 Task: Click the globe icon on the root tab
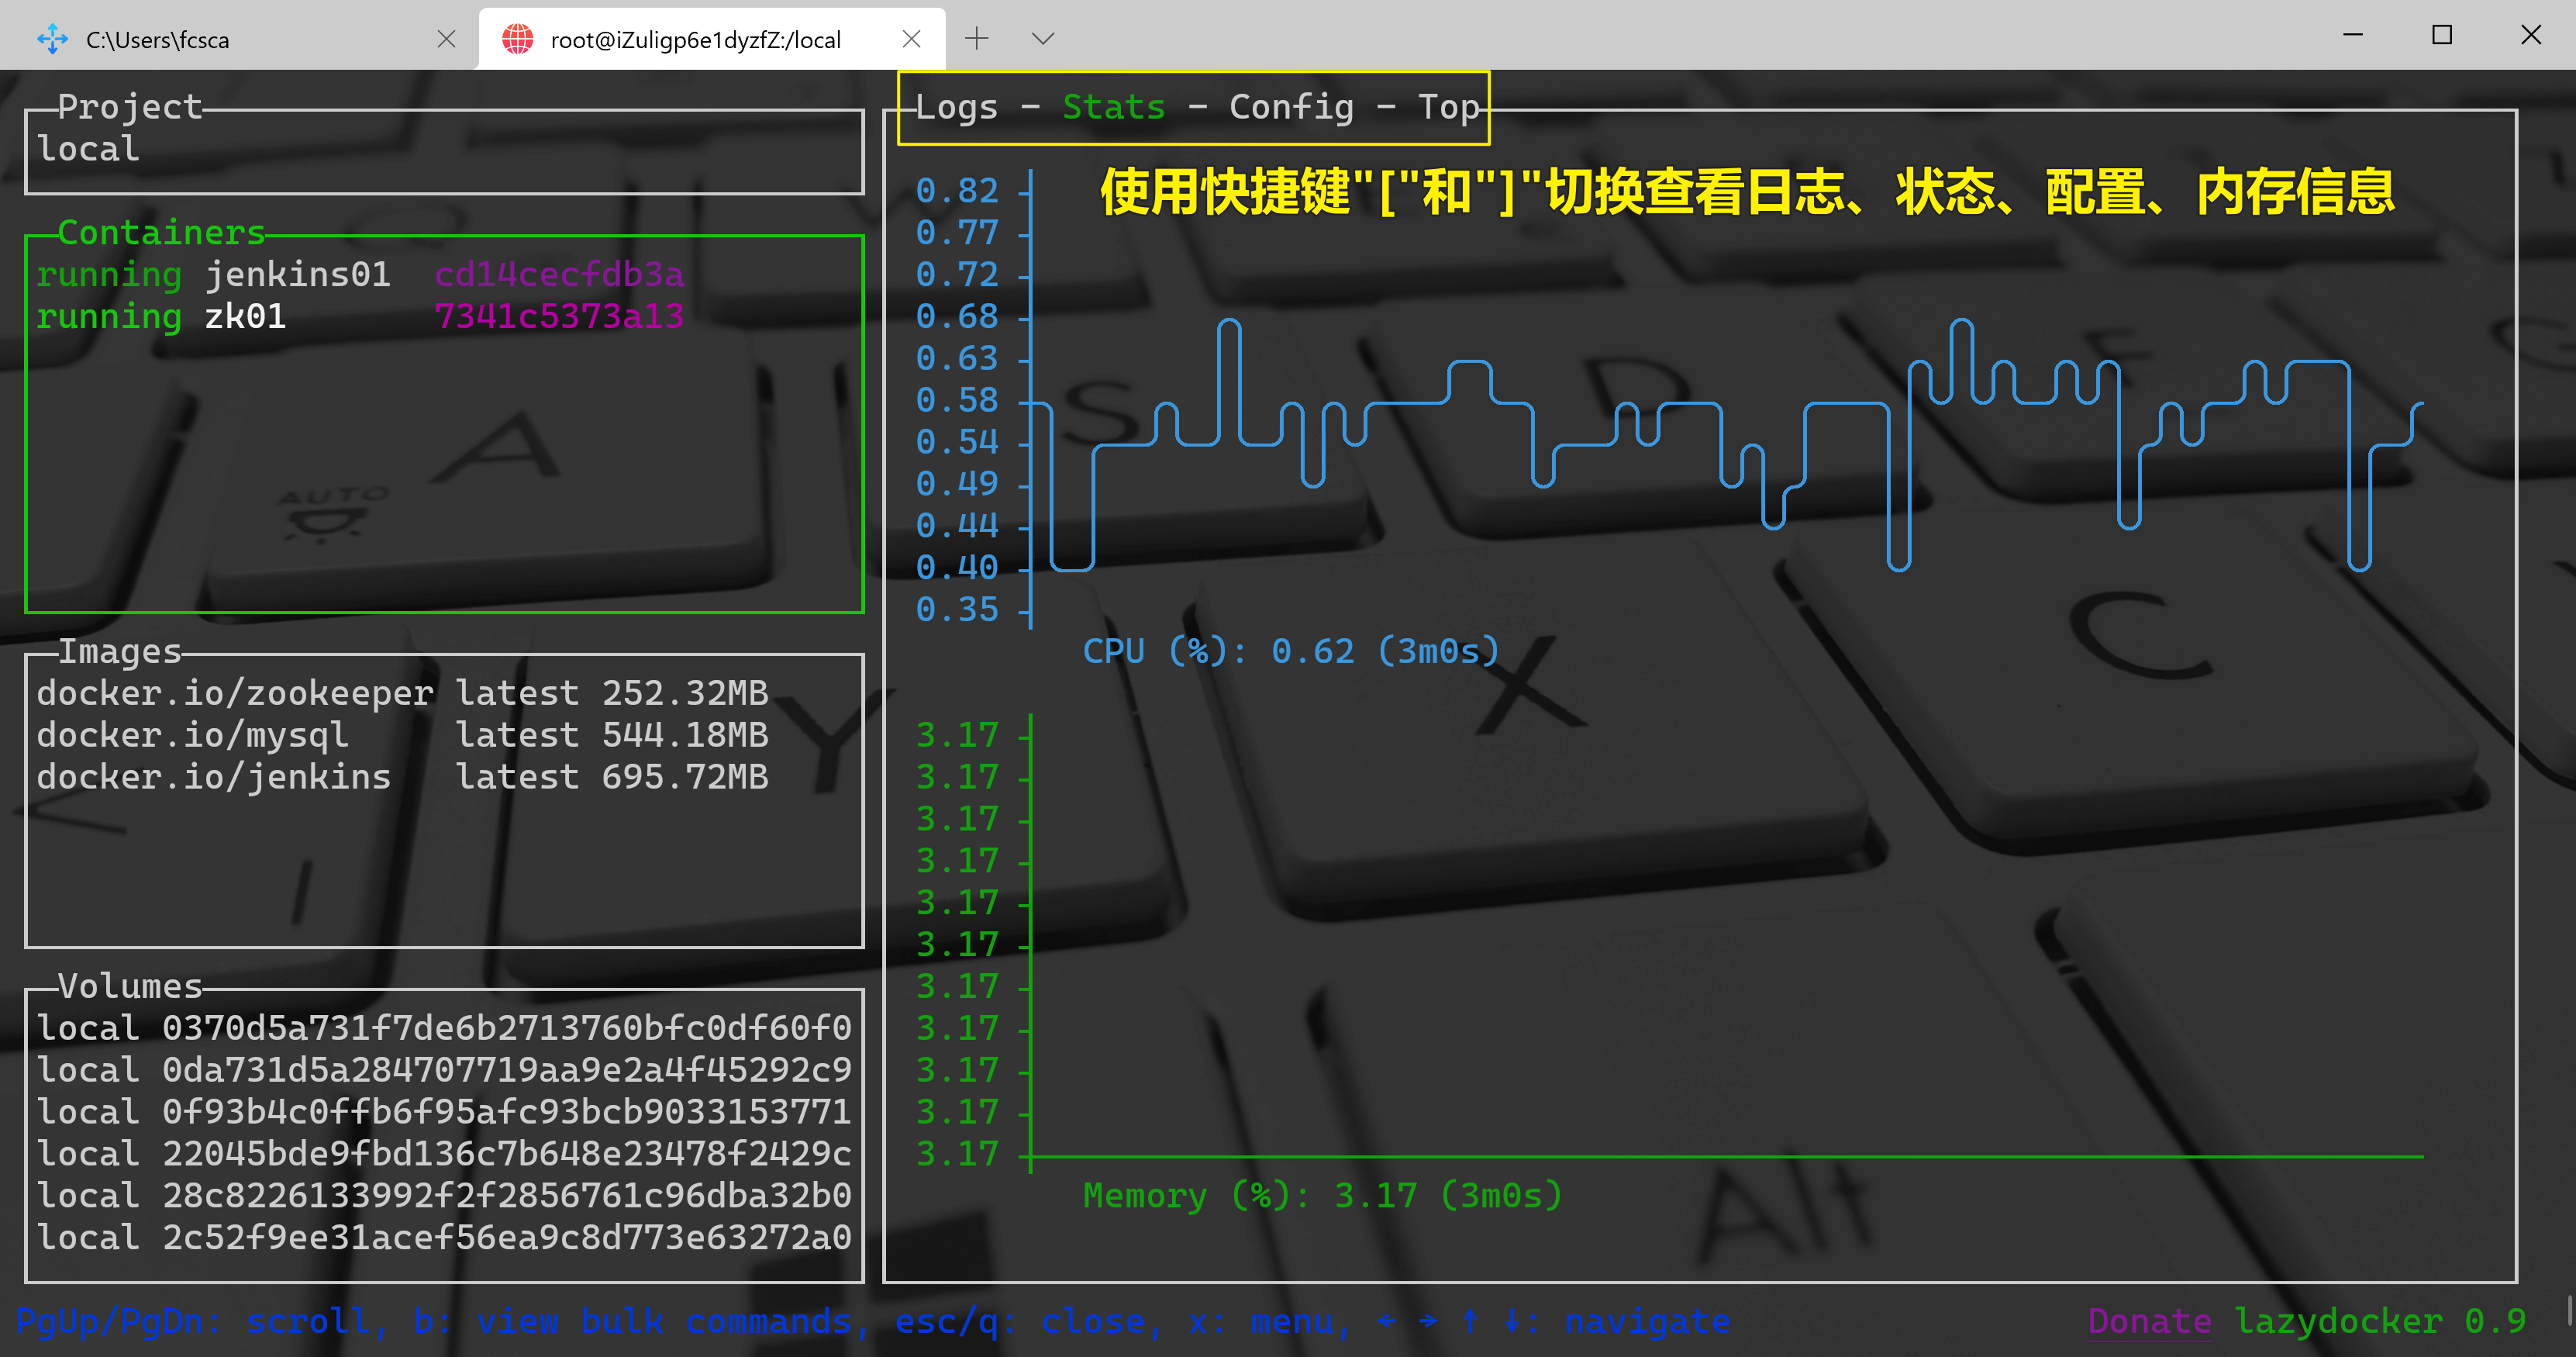pyautogui.click(x=518, y=39)
